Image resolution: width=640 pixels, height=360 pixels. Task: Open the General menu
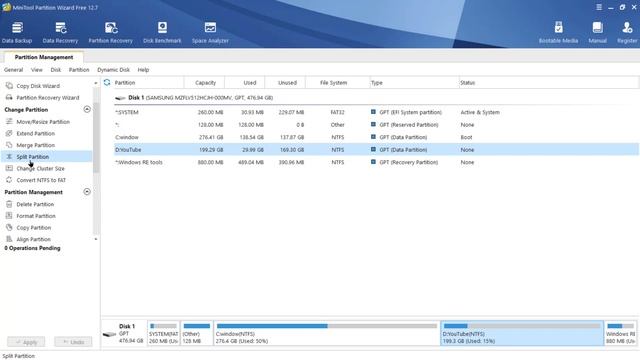tap(13, 70)
